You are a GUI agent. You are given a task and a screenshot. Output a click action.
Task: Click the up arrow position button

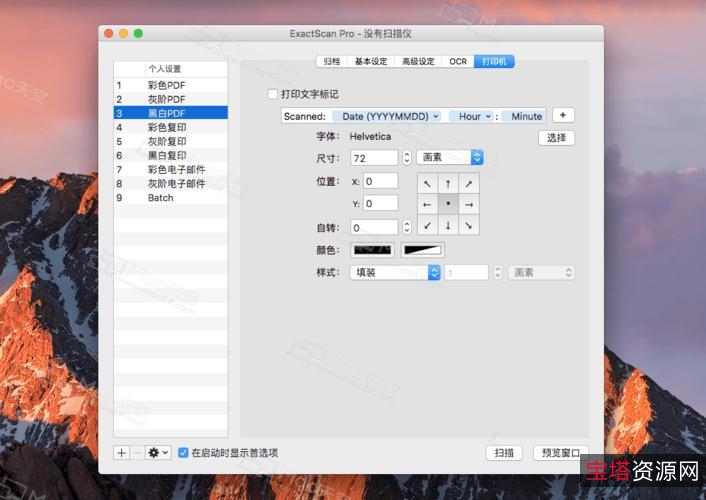[x=448, y=183]
